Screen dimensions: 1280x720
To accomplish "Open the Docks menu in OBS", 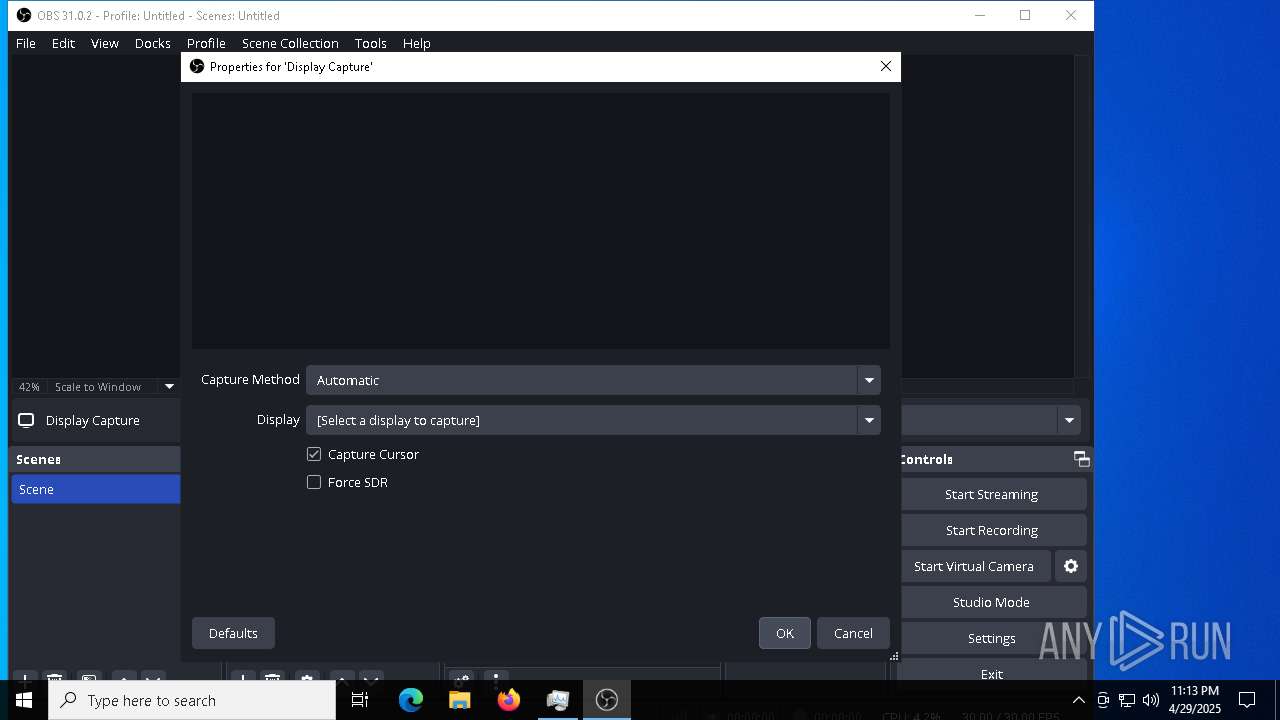I will coord(153,43).
